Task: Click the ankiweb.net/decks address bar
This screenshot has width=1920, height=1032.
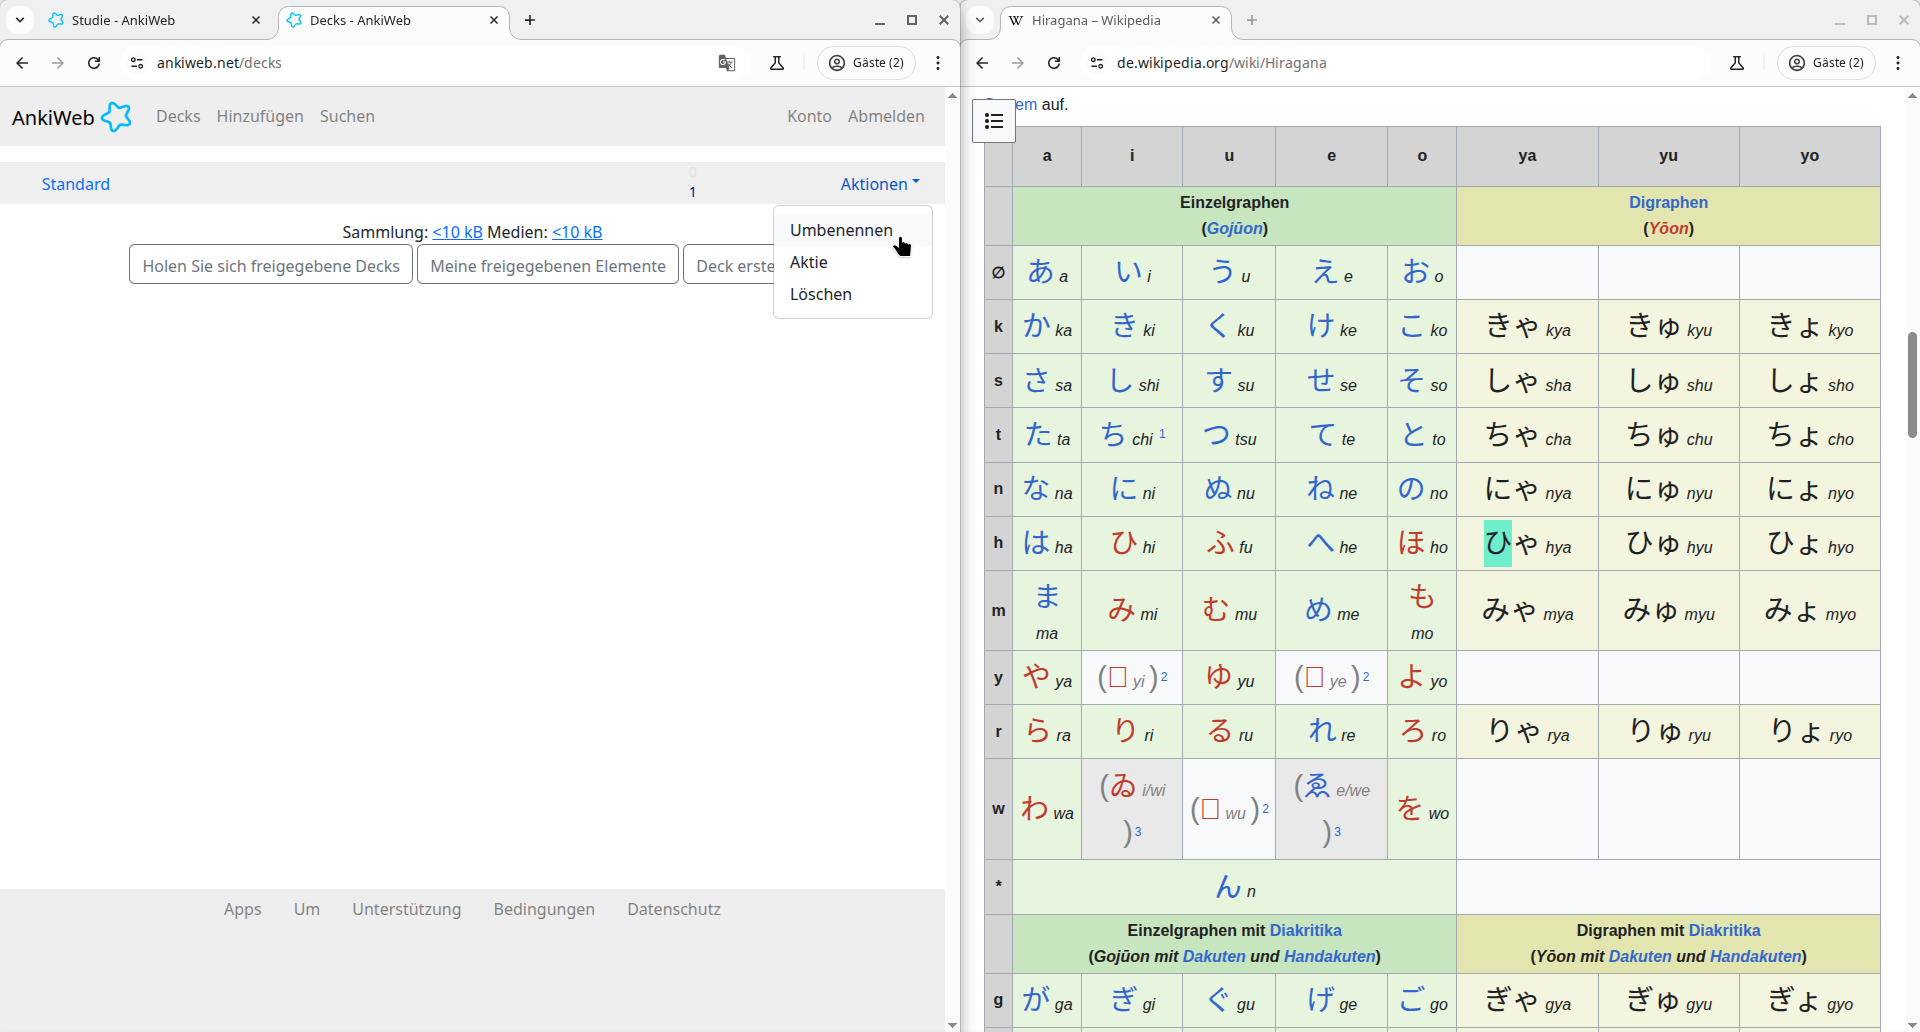Action: coord(219,63)
